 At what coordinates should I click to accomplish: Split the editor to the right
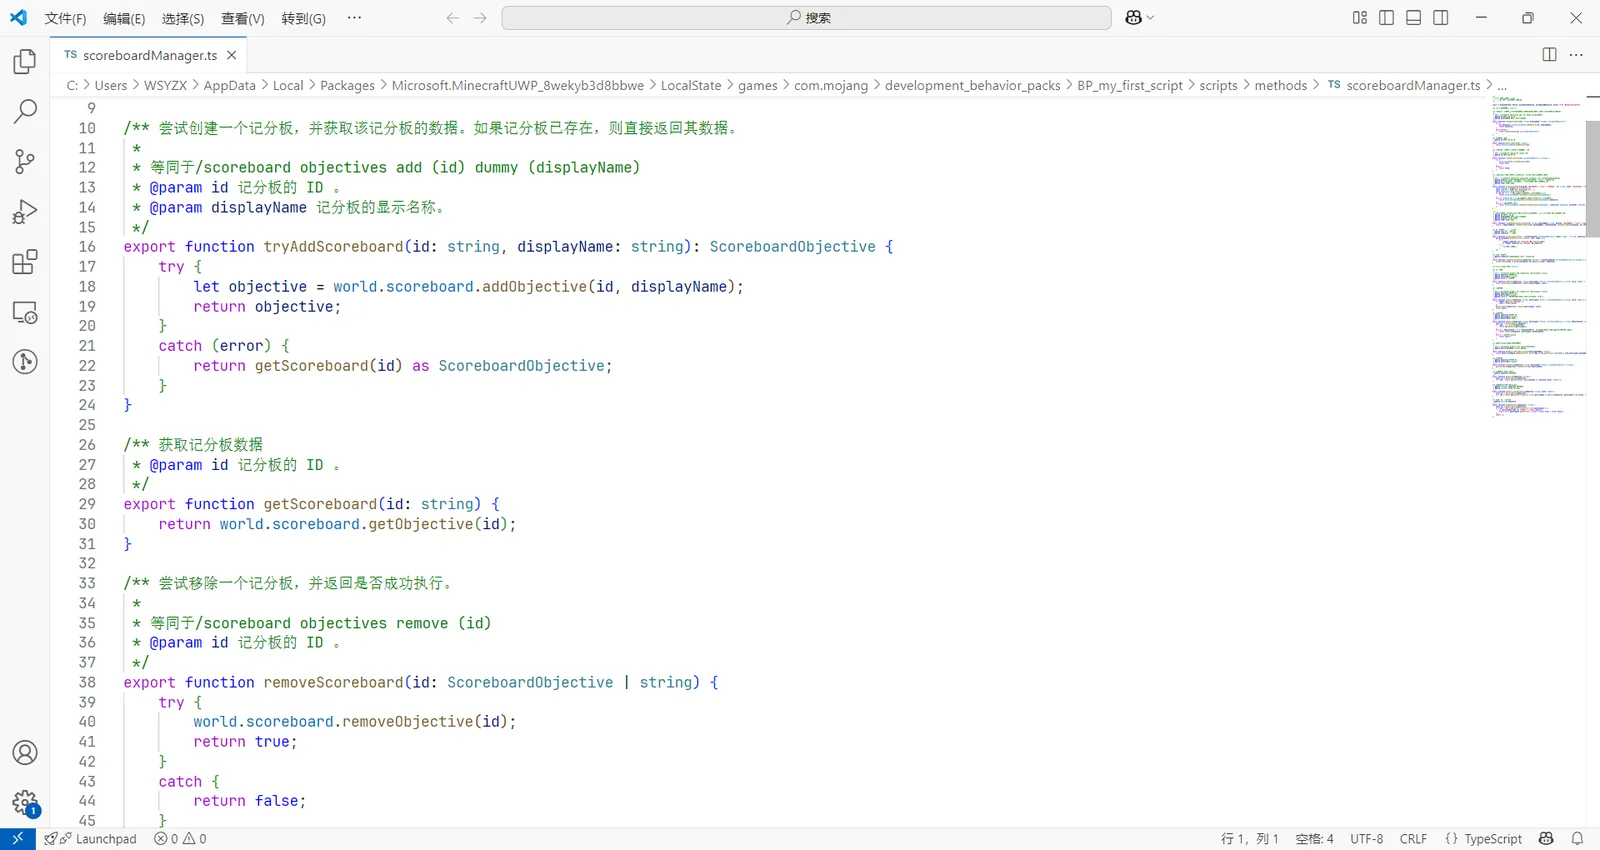coord(1549,55)
